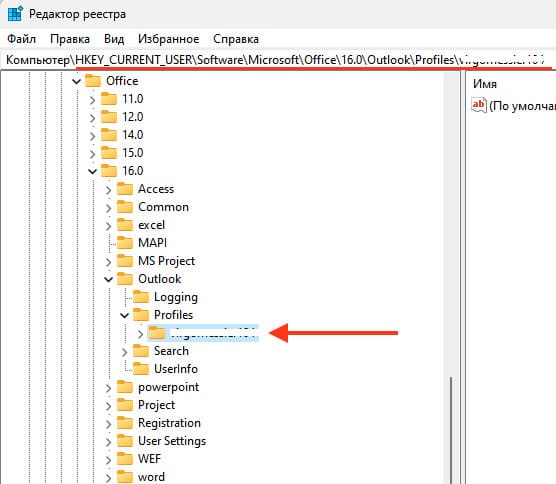Expand the Registration key

coord(109,424)
